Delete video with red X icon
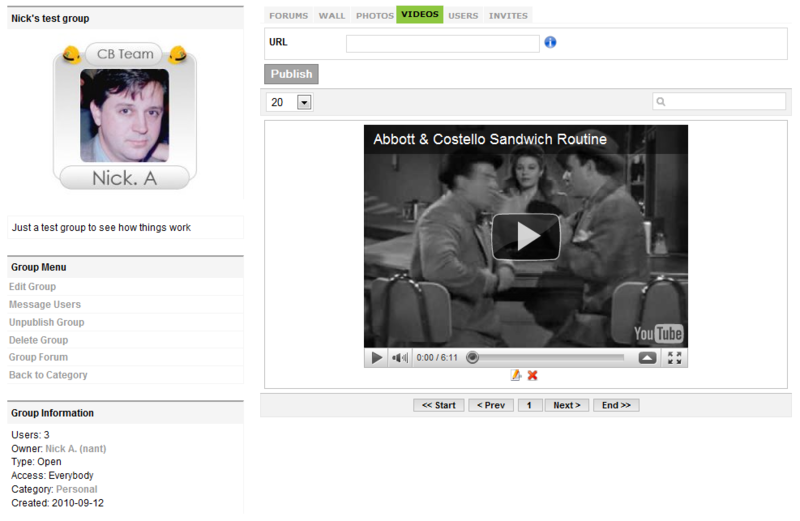Viewport: 800px width, 521px height. click(533, 376)
